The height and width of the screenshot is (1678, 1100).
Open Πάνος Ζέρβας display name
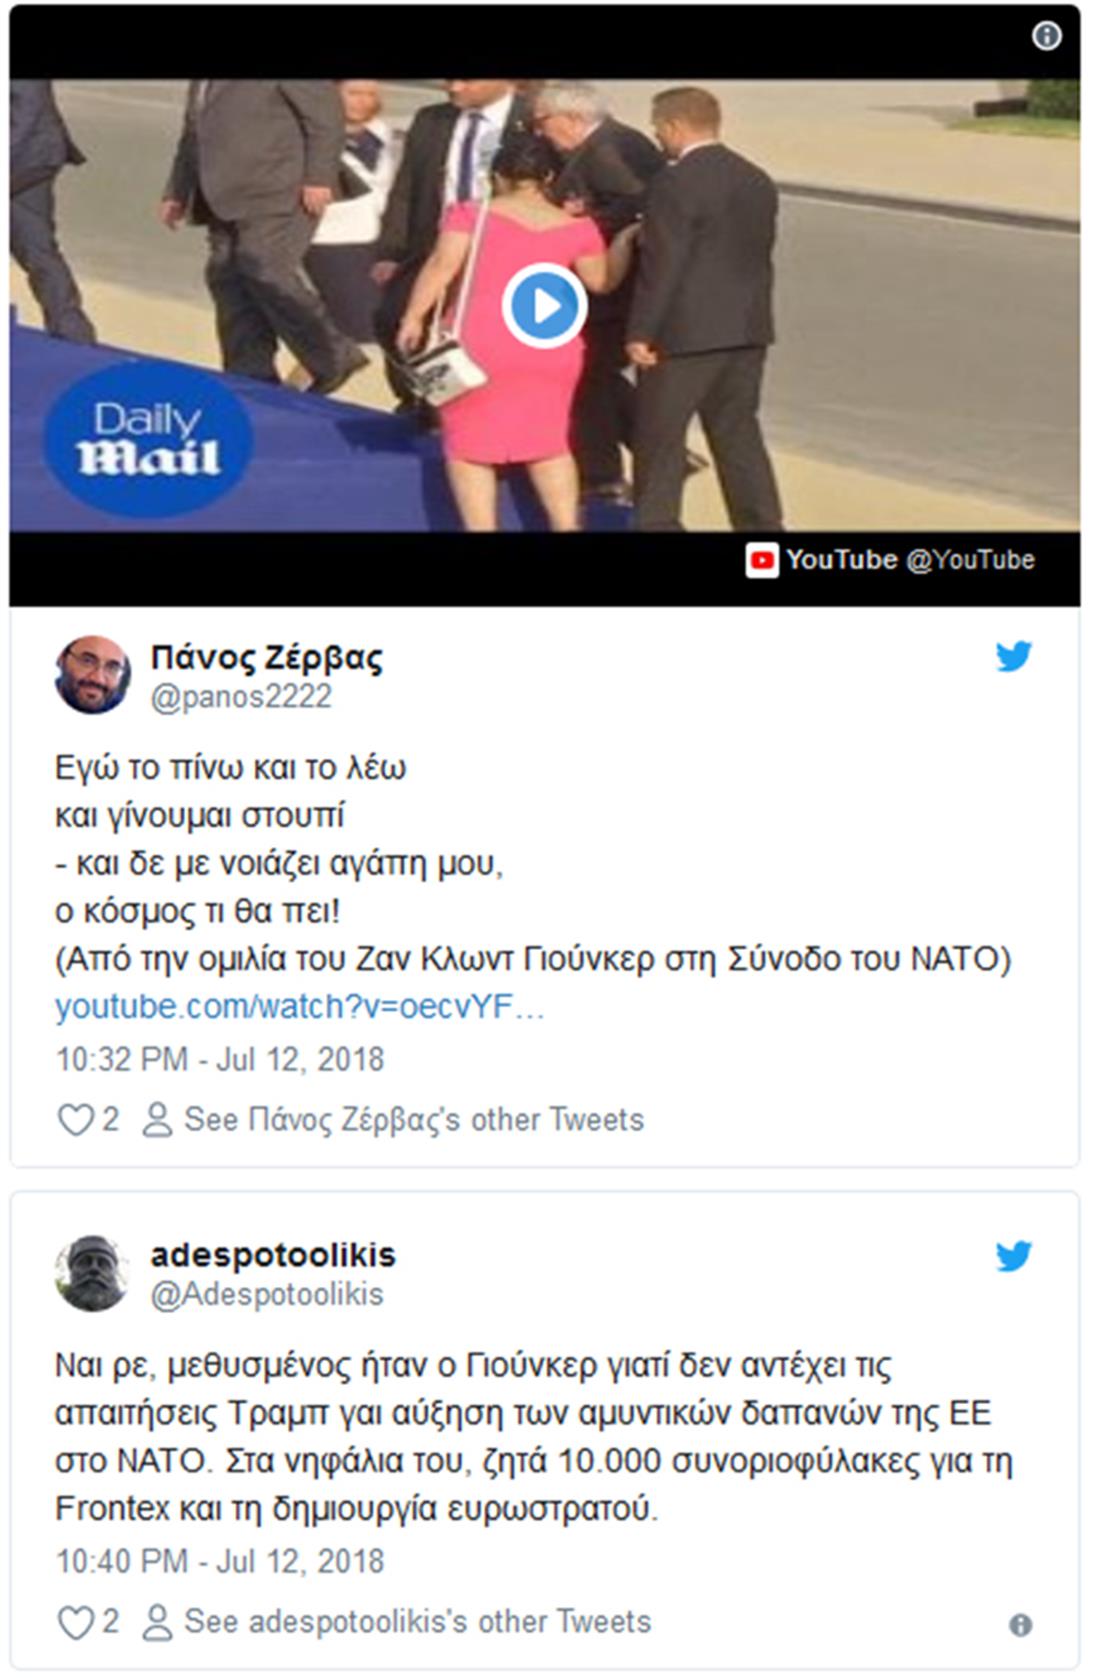tap(266, 658)
